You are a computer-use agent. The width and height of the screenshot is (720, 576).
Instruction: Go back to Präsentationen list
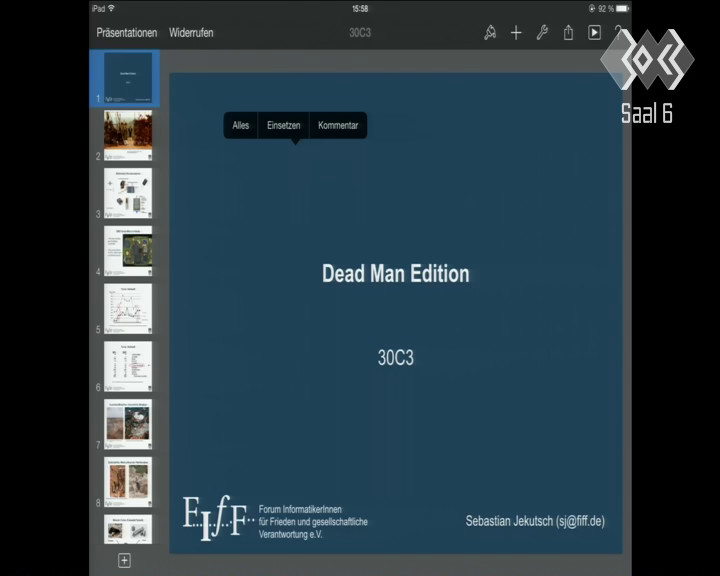[127, 33]
